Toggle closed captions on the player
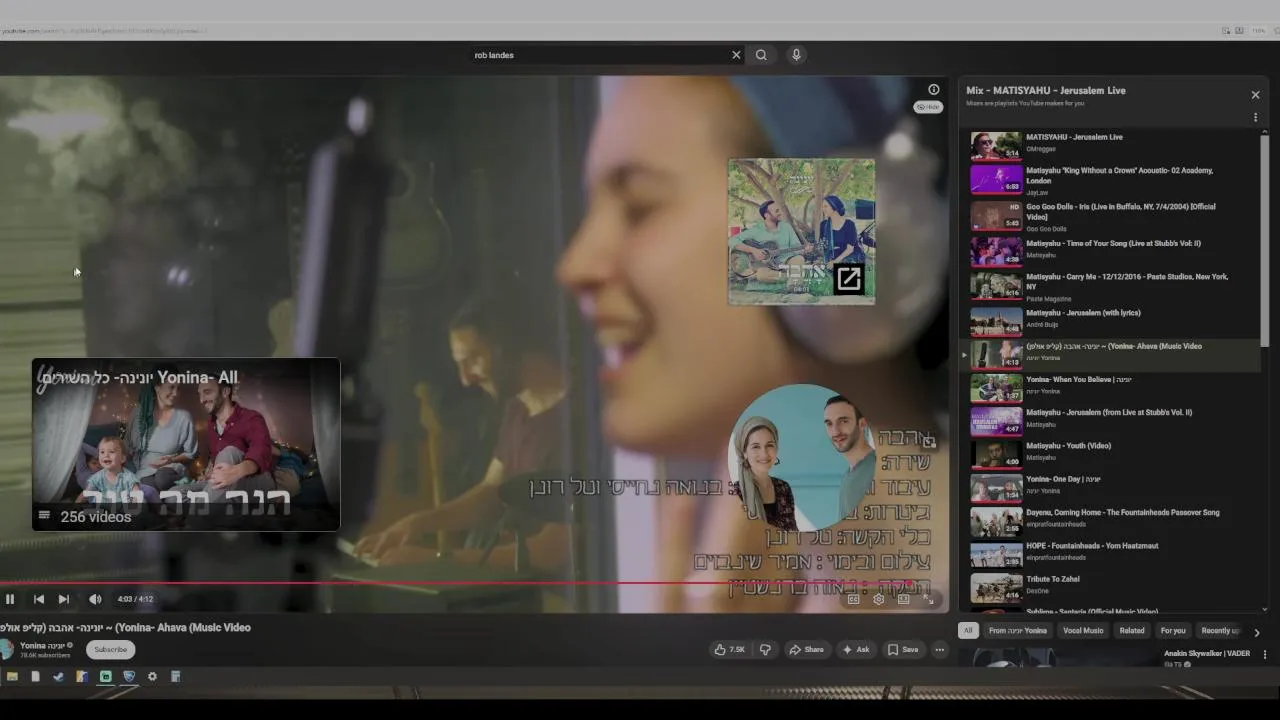1280x720 pixels. pos(853,599)
